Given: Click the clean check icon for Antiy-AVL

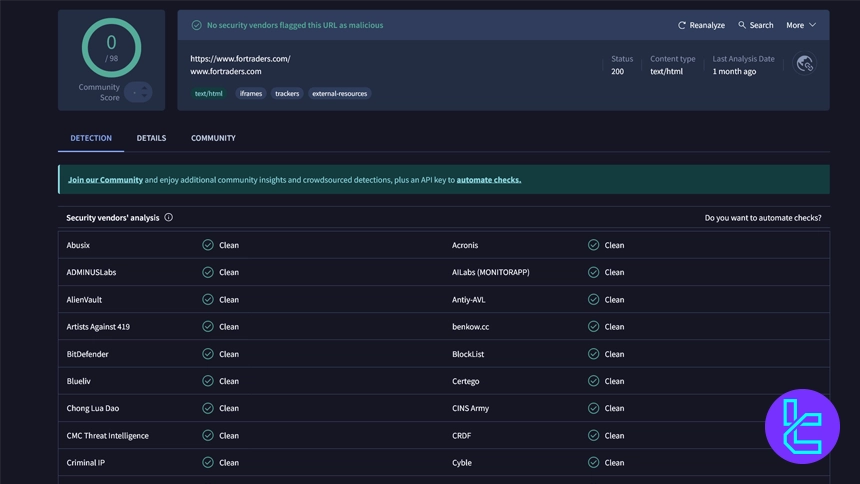Looking at the screenshot, I should pyautogui.click(x=593, y=300).
